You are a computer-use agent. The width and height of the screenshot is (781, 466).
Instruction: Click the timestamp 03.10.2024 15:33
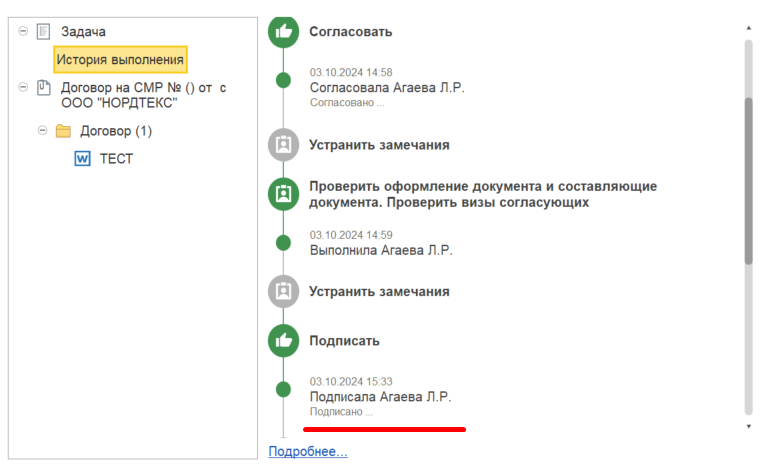point(351,382)
